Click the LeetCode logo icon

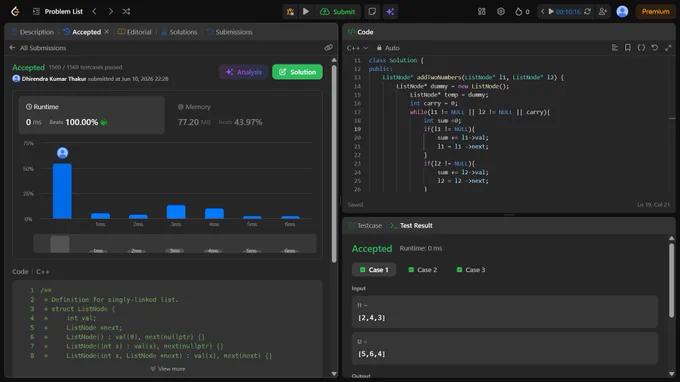15,11
